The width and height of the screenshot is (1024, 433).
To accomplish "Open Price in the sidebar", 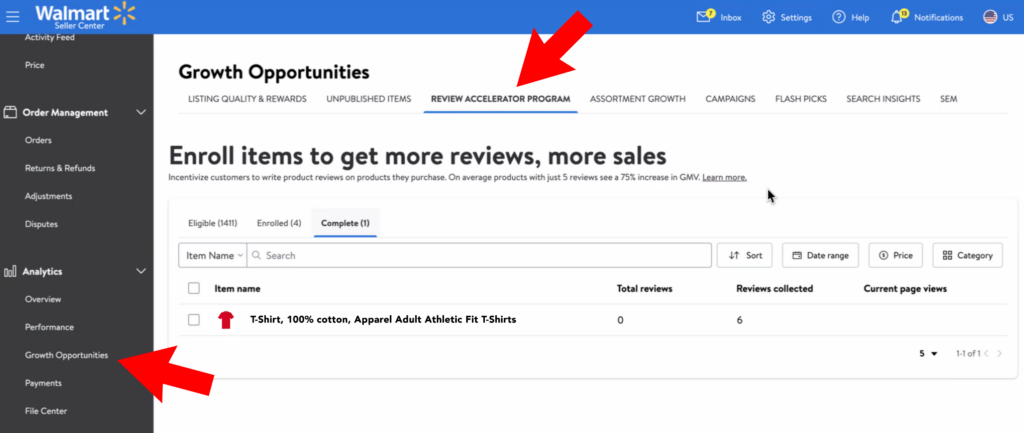I will pos(35,65).
